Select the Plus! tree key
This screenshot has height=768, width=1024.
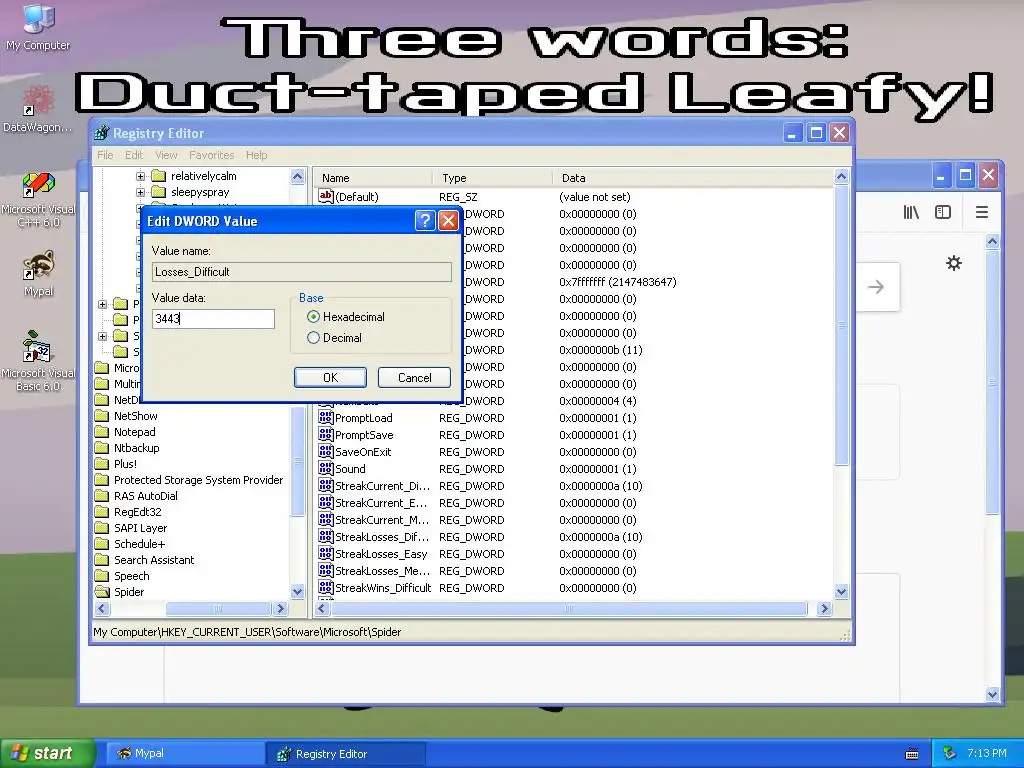click(x=125, y=464)
